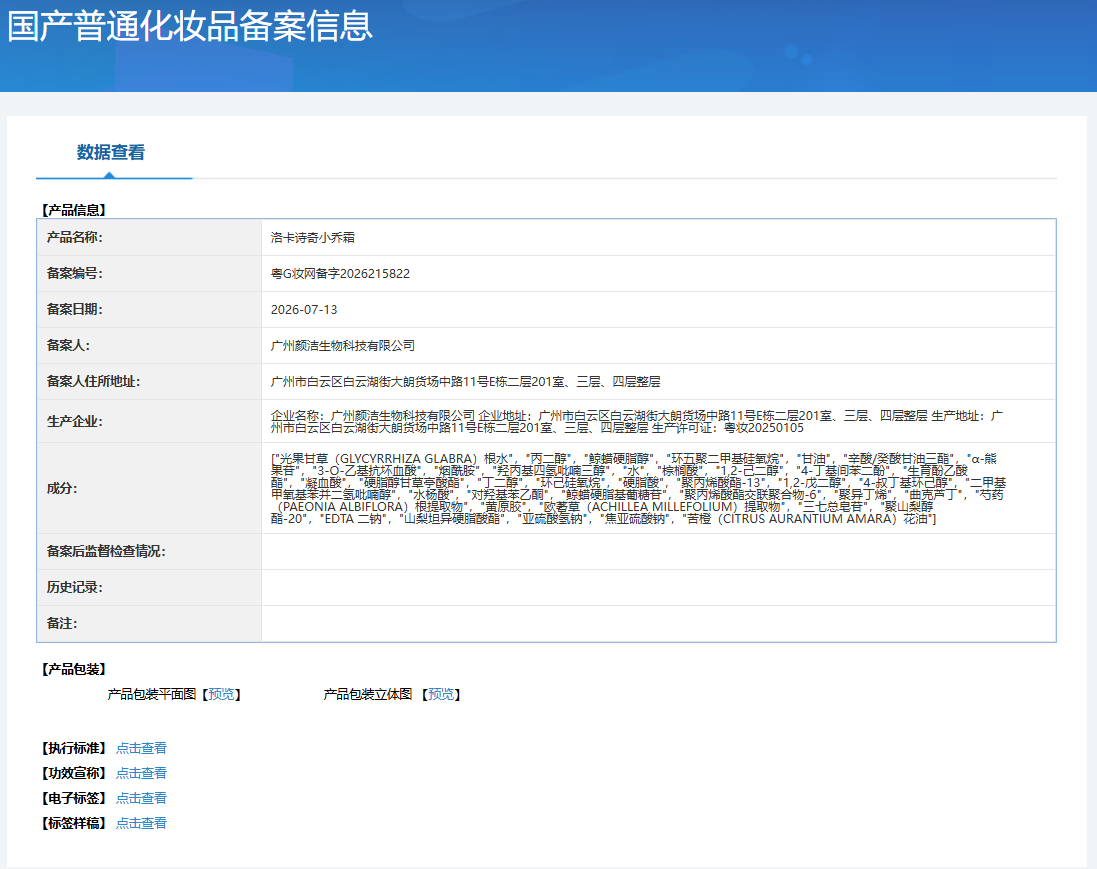The width and height of the screenshot is (1097, 869).
Task: Click the page title 国产普通化妆品备案信息
Action: 190,26
